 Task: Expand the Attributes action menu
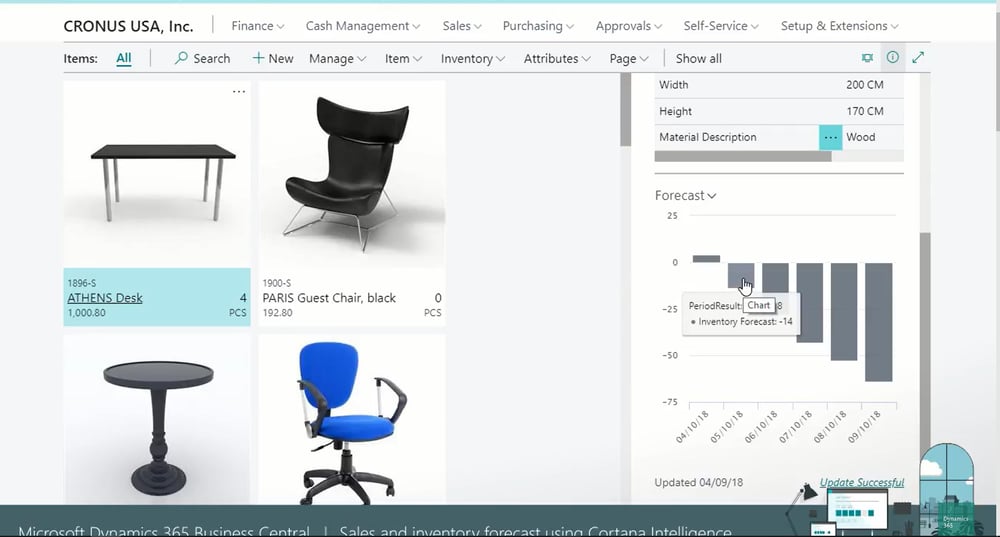(557, 59)
